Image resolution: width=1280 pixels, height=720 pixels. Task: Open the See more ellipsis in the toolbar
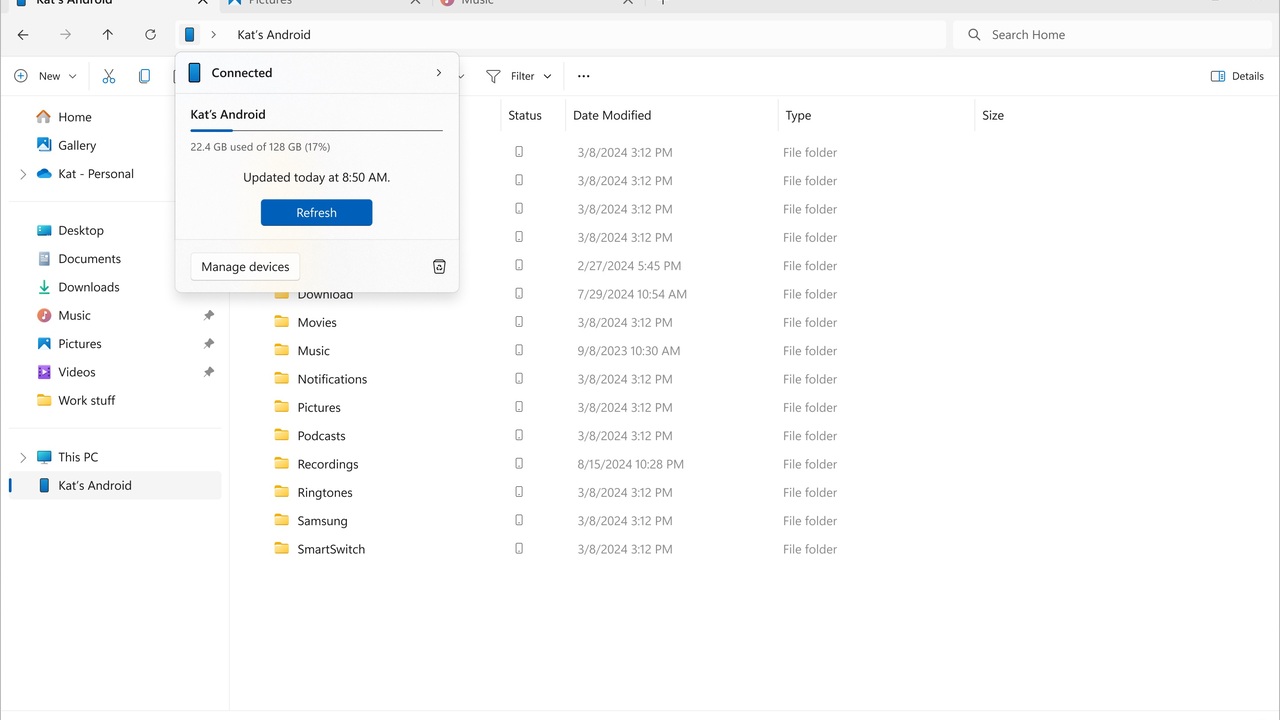(583, 75)
